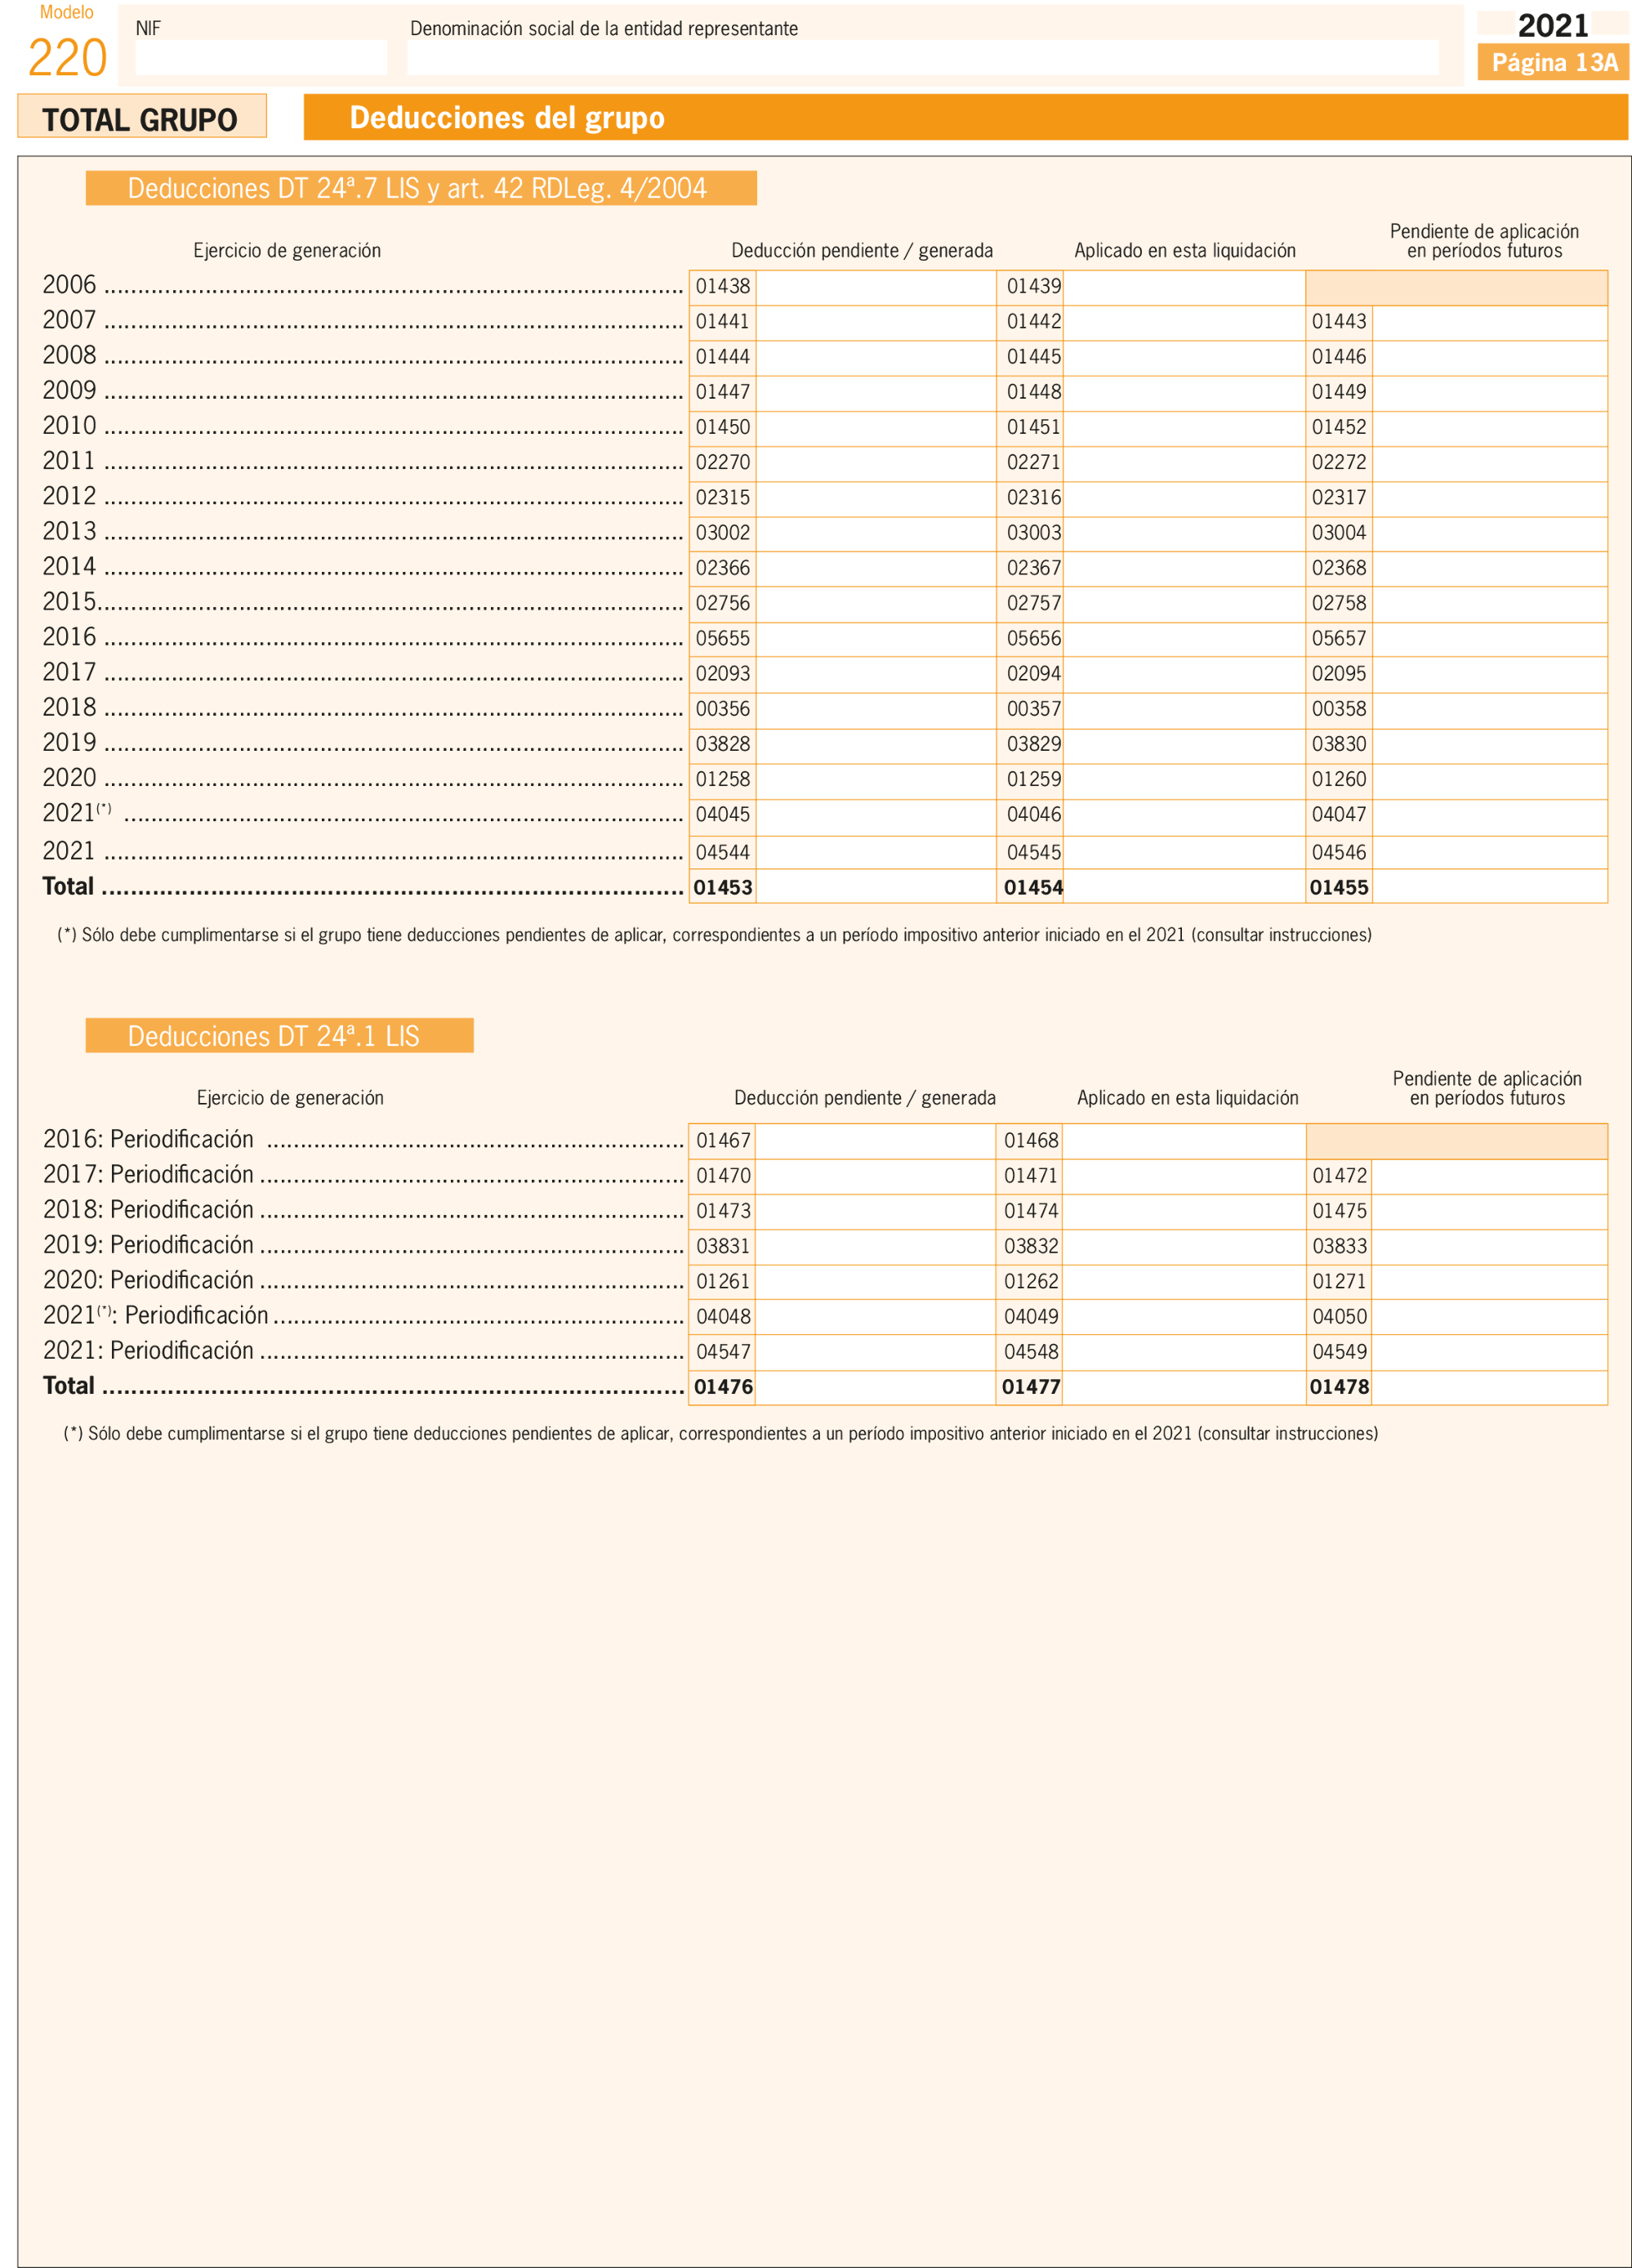The width and height of the screenshot is (1632, 2268).
Task: Click the 'TOTAL GRUPO' label box
Action: click(142, 117)
